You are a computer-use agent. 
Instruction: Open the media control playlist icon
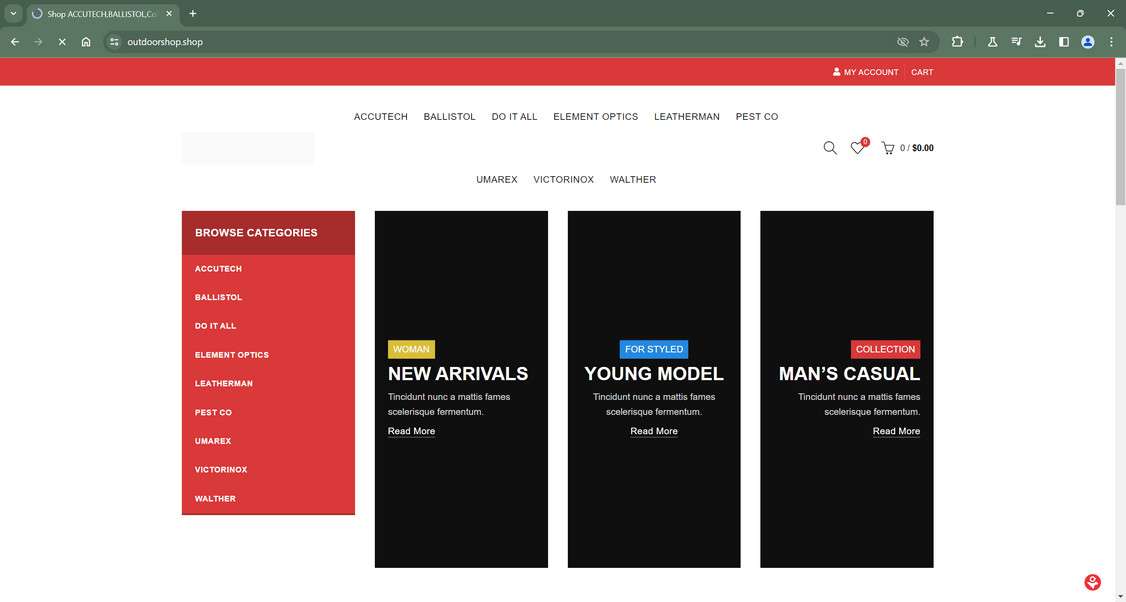(1016, 42)
